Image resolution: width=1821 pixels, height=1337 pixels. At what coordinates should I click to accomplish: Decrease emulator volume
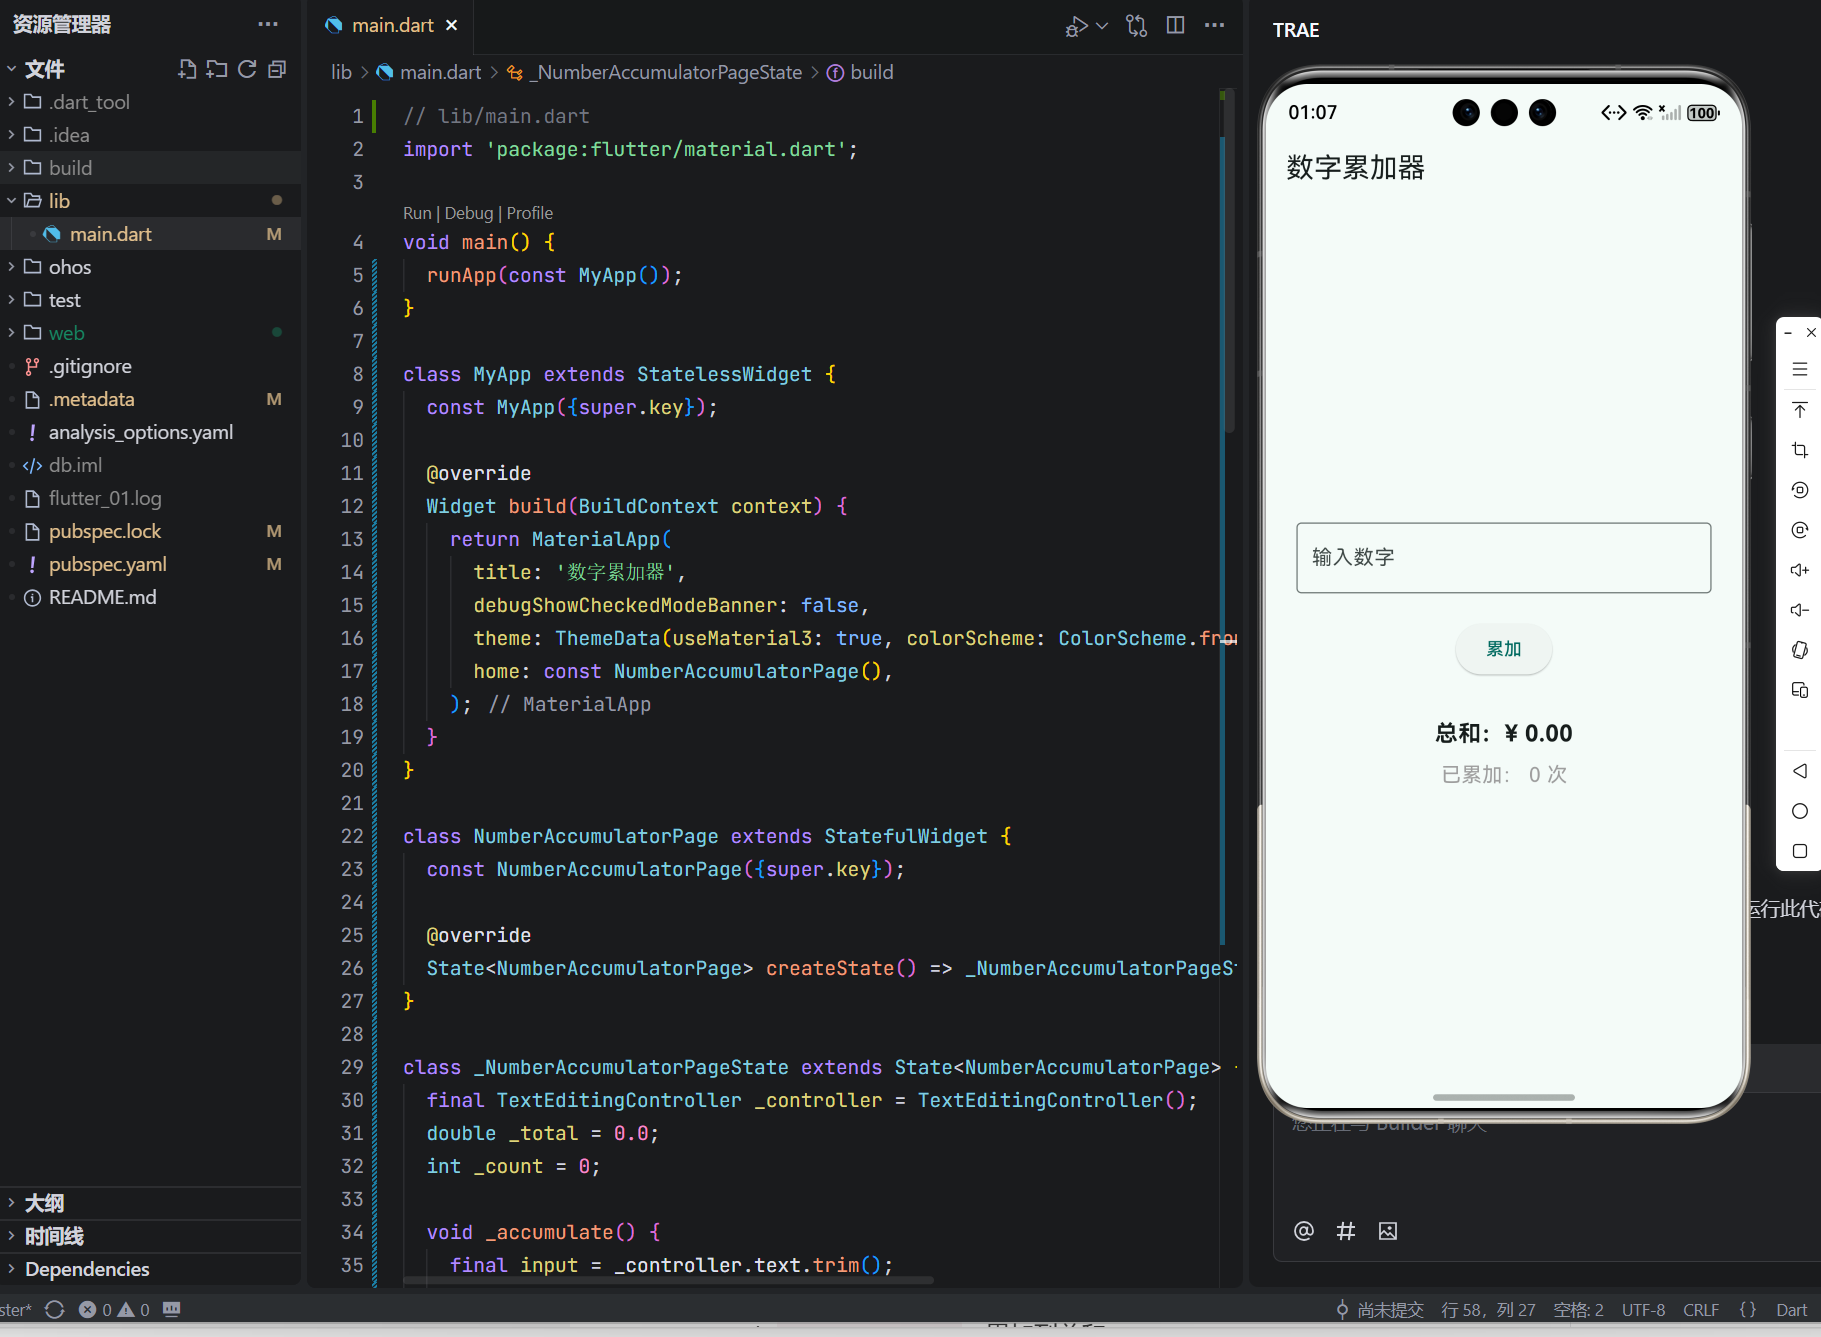[x=1800, y=610]
